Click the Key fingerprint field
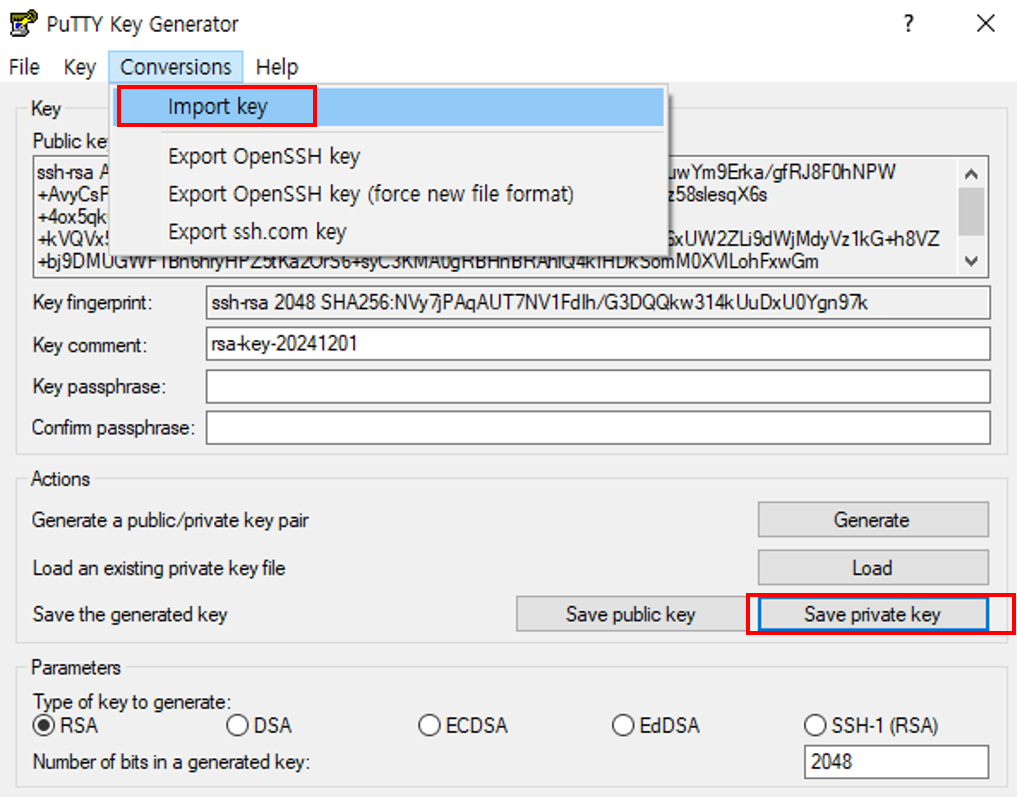The height and width of the screenshot is (797, 1017). [597, 303]
